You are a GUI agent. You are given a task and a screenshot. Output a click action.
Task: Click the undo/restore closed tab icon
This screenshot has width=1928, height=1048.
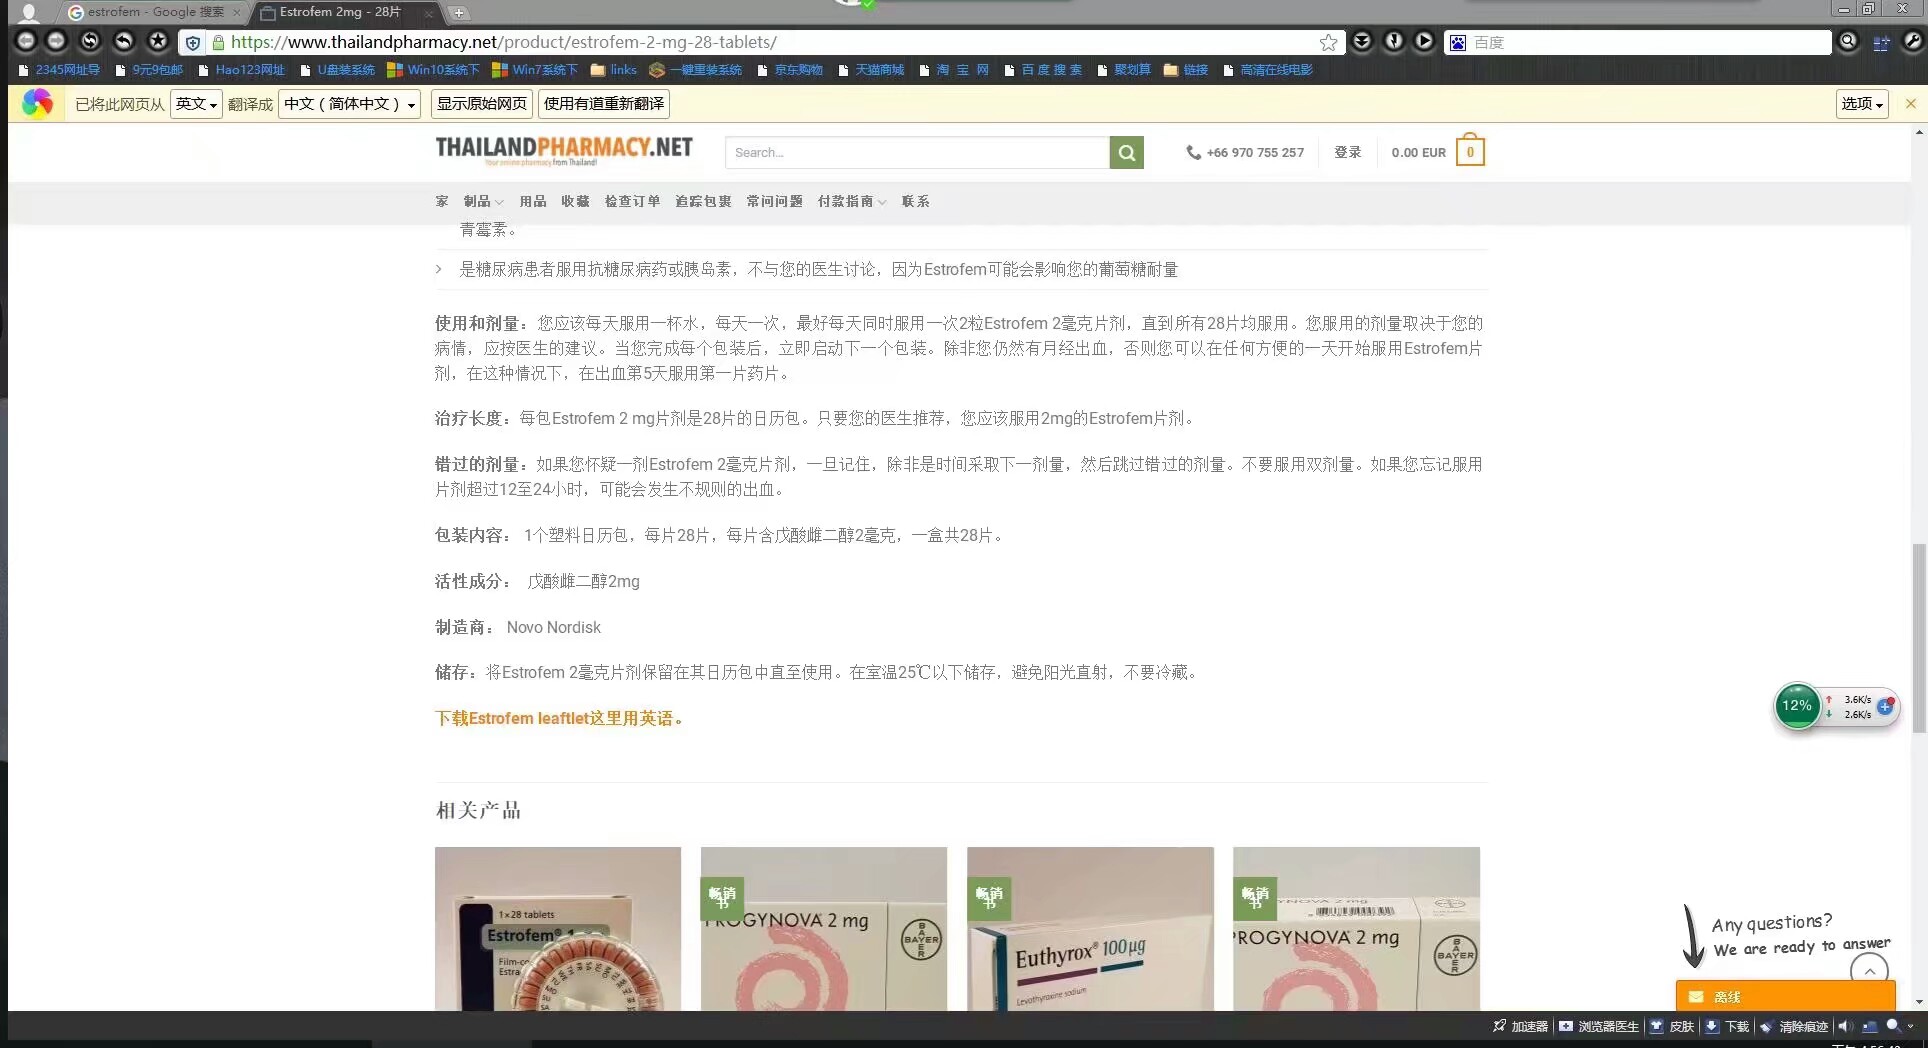[x=123, y=41]
